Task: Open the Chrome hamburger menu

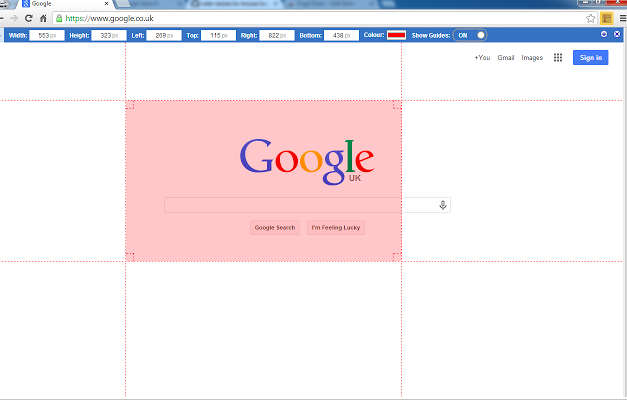Action: coord(623,18)
